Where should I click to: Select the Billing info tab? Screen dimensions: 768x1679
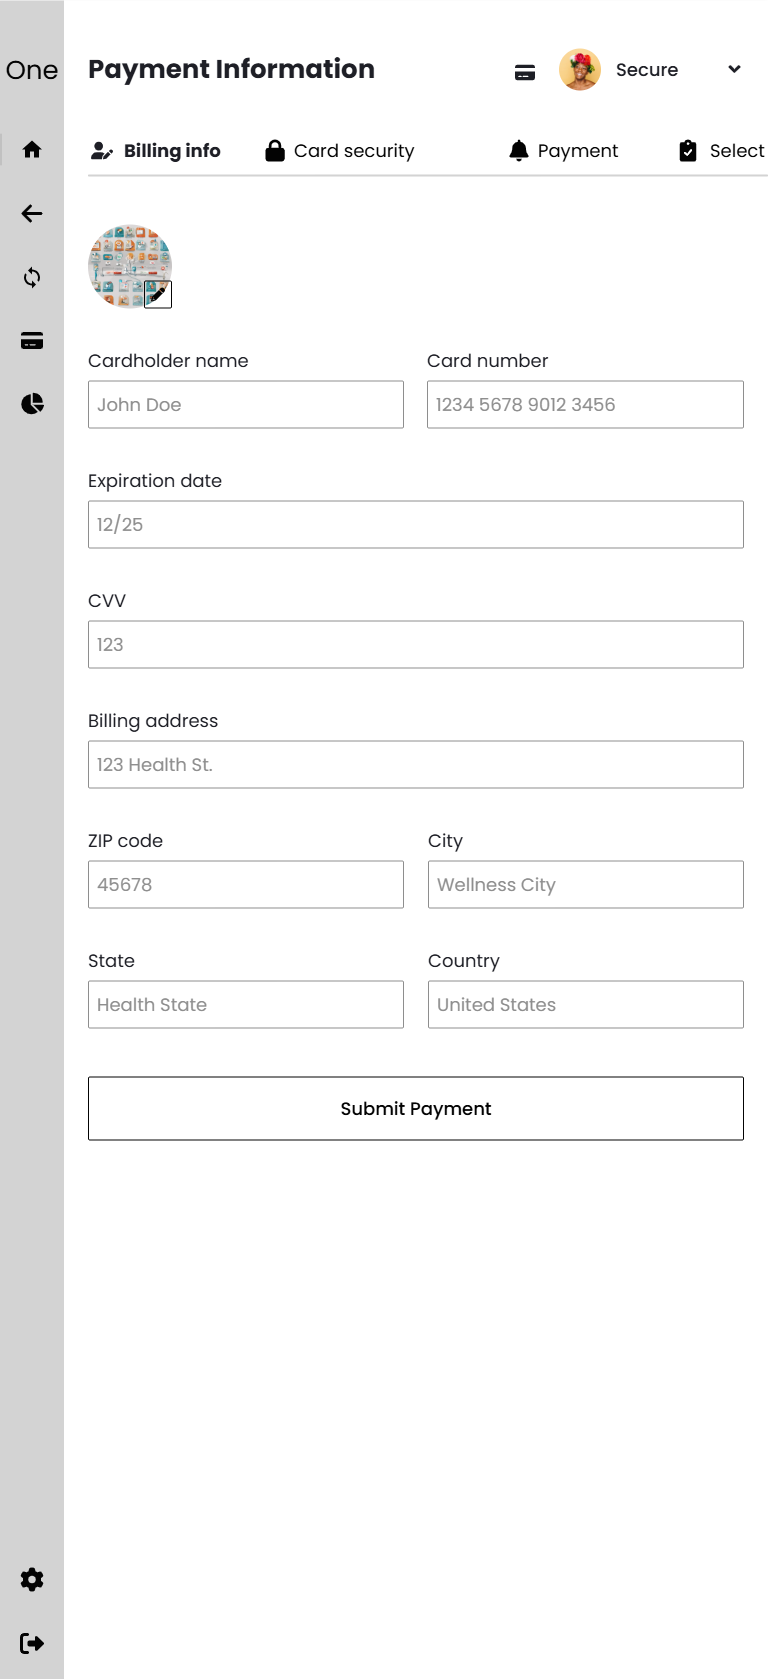click(156, 151)
